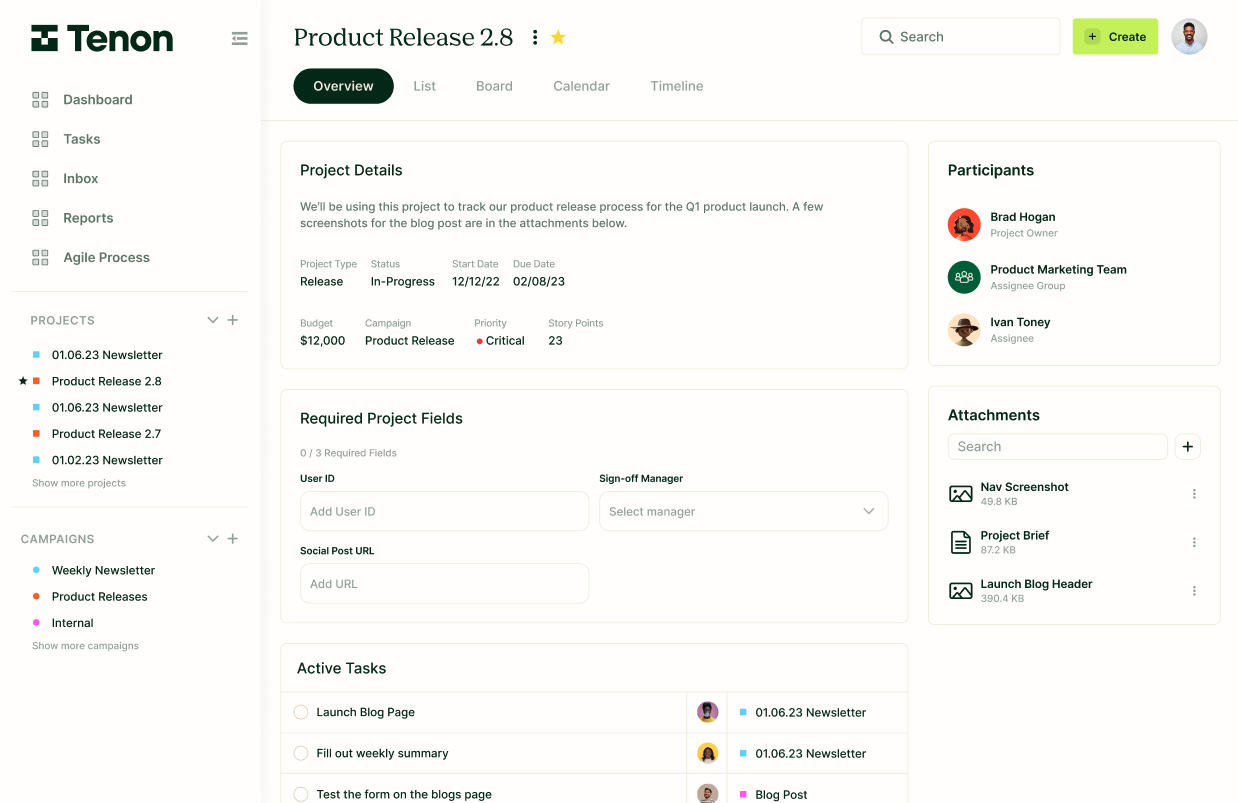This screenshot has height=803, width=1238.
Task: Click the yellow favorite star beside project title
Action: click(558, 37)
